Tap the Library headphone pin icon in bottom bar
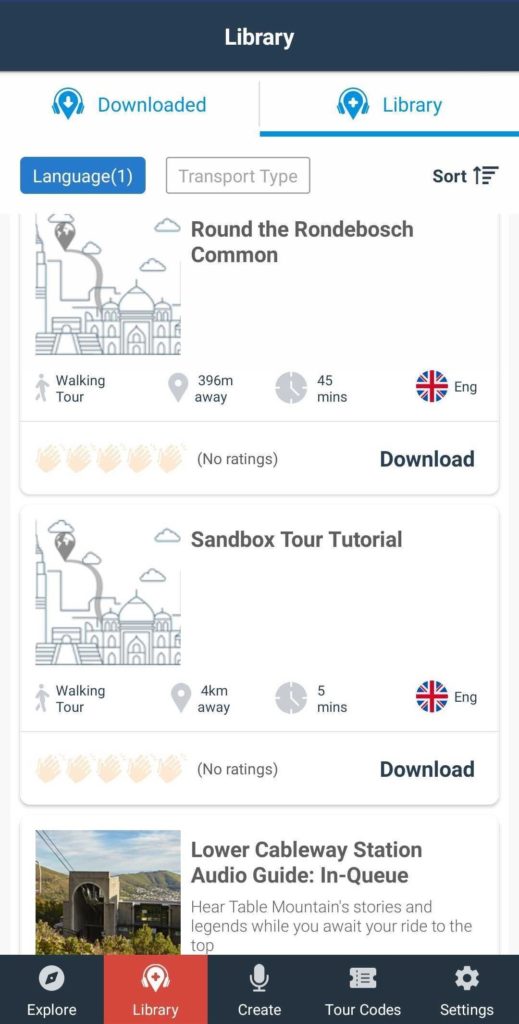 click(x=155, y=978)
